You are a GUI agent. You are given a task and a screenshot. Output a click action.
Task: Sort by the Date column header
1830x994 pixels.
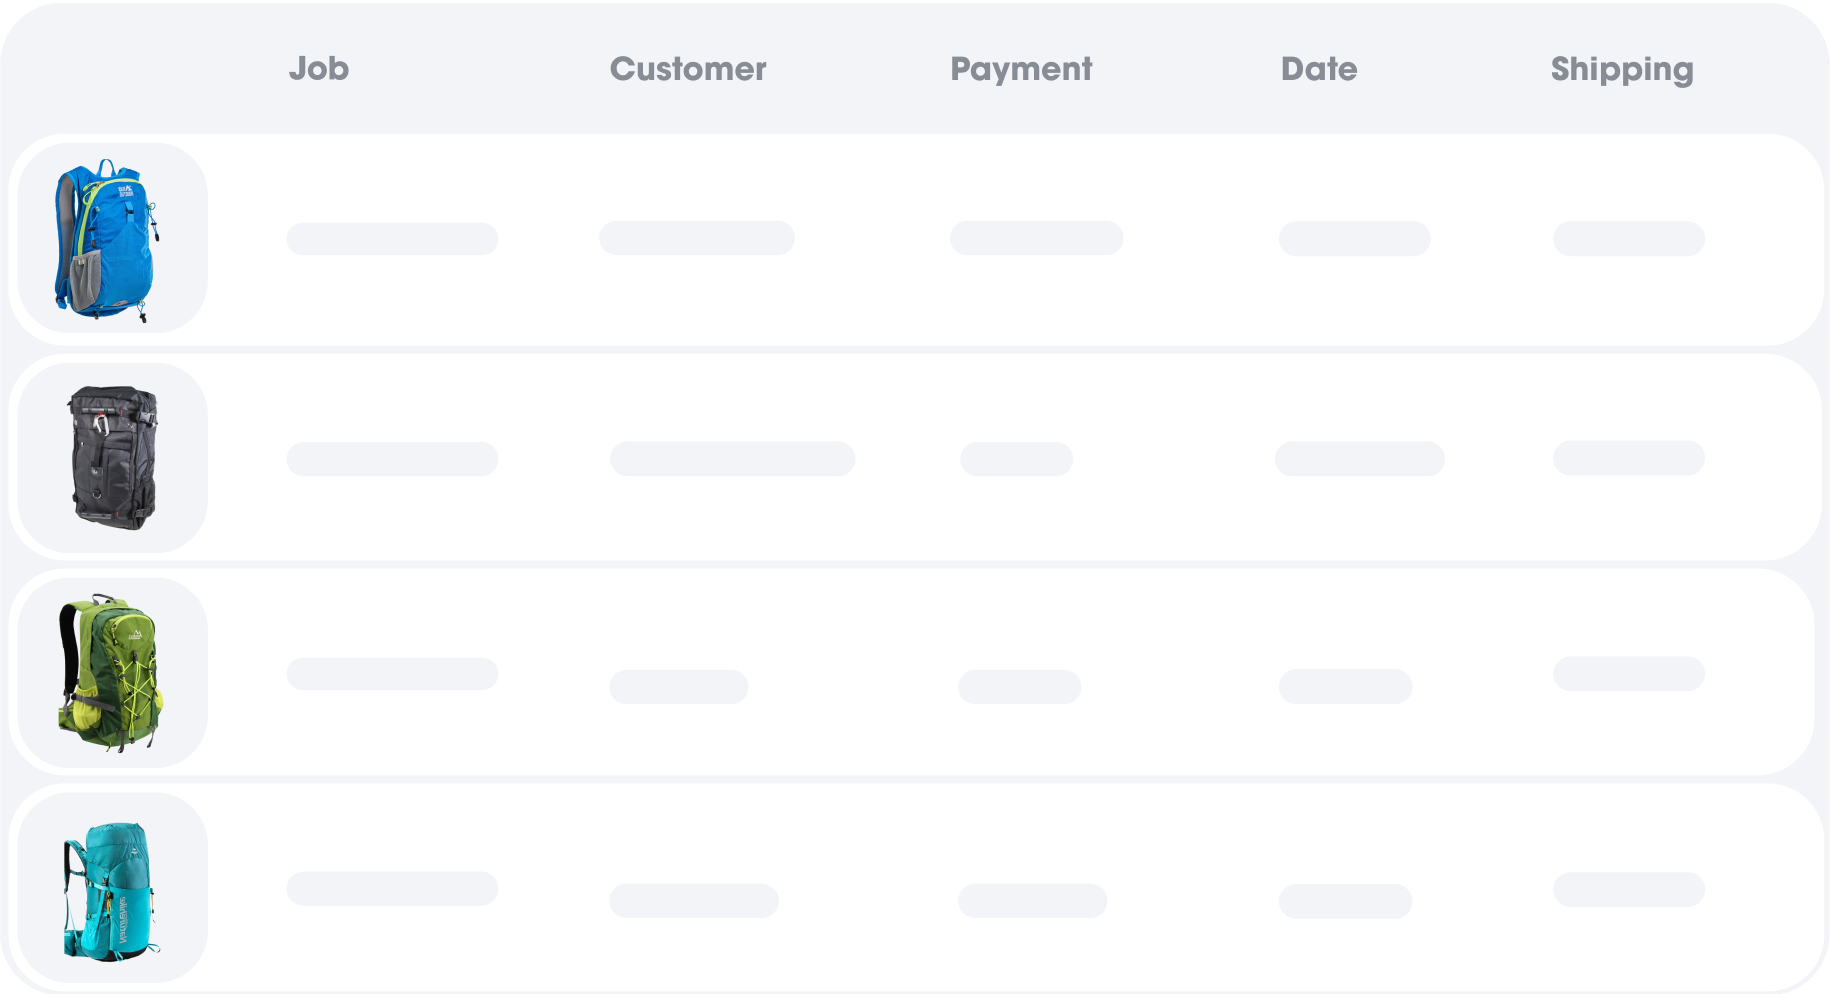(1319, 68)
